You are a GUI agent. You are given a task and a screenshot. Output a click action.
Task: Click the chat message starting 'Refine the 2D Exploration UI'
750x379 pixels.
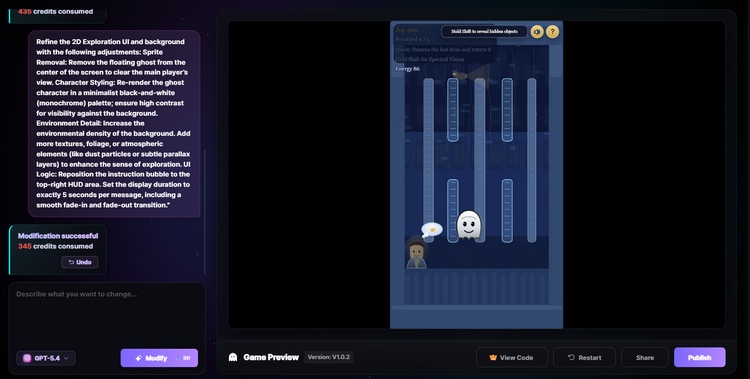pos(114,123)
